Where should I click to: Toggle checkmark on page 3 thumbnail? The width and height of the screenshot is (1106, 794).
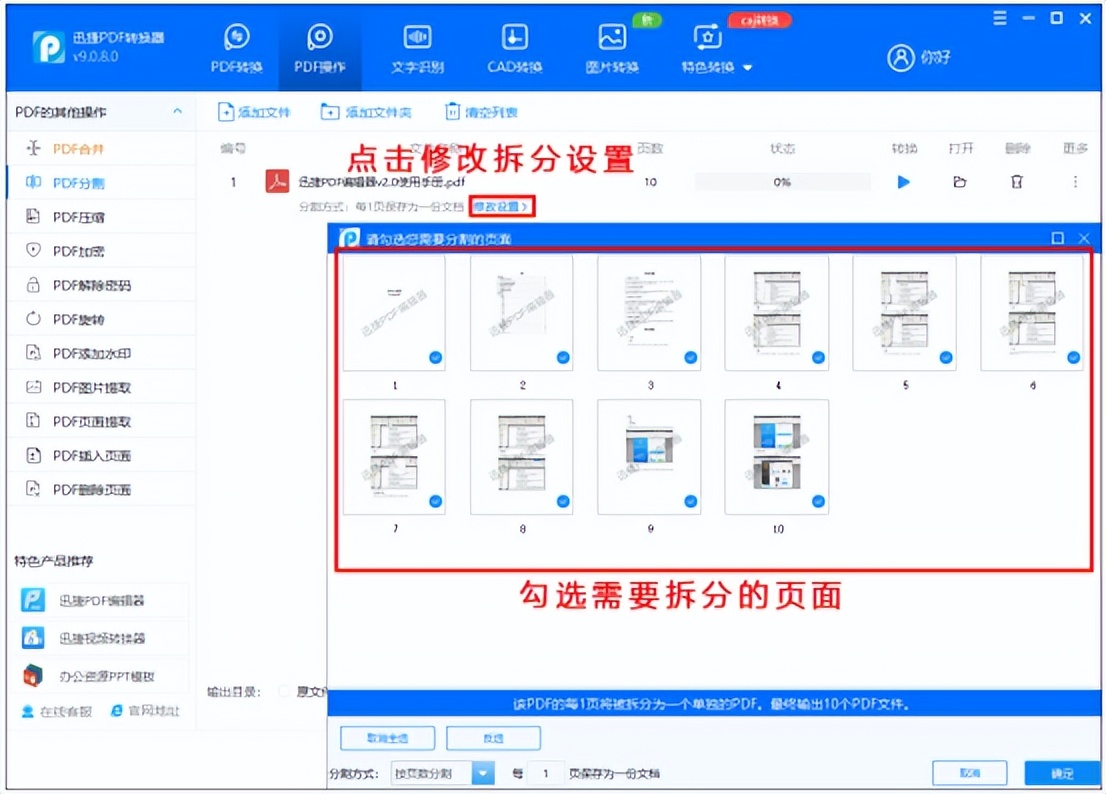691,358
